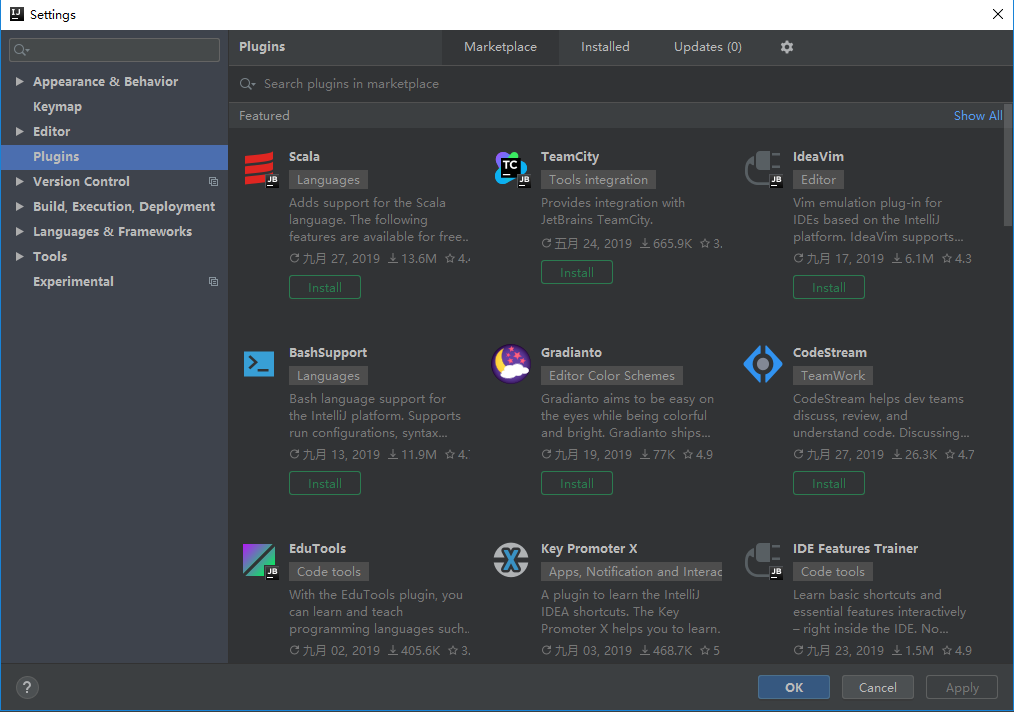This screenshot has height=712, width=1014.
Task: Expand the Editor tree node
Action: click(19, 131)
